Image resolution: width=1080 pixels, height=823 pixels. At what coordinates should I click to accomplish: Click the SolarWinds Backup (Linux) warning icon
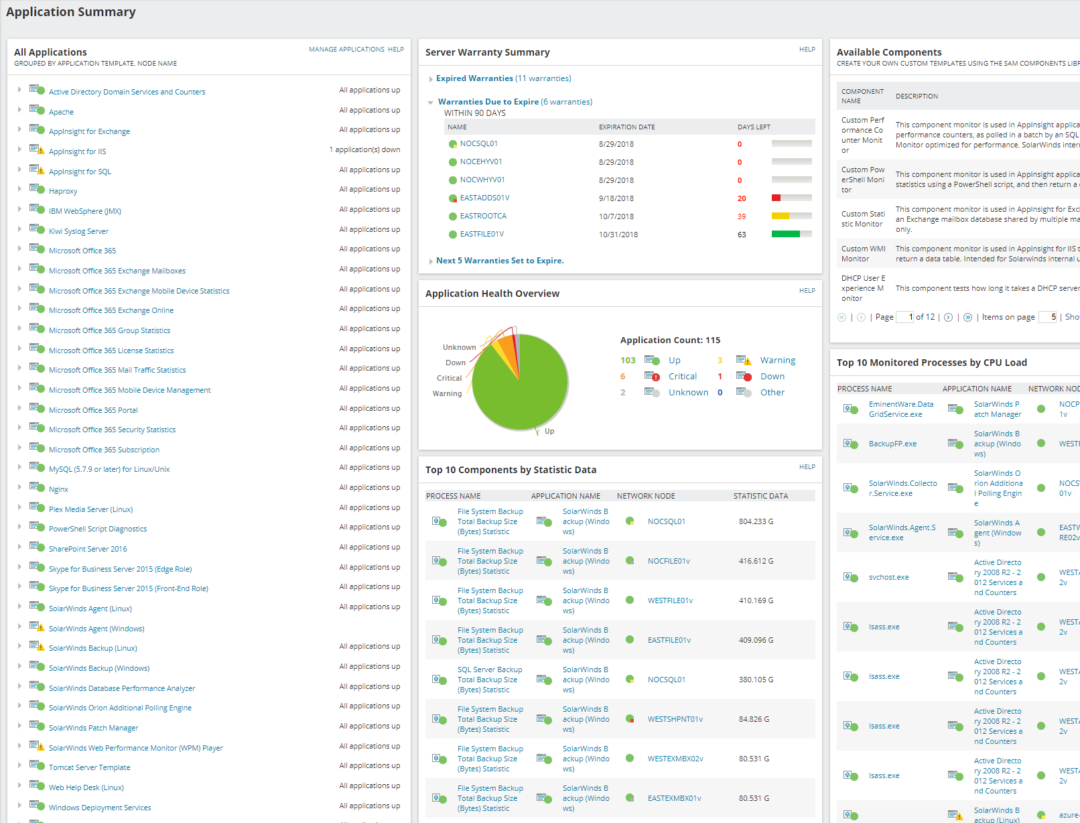pyautogui.click(x=37, y=647)
